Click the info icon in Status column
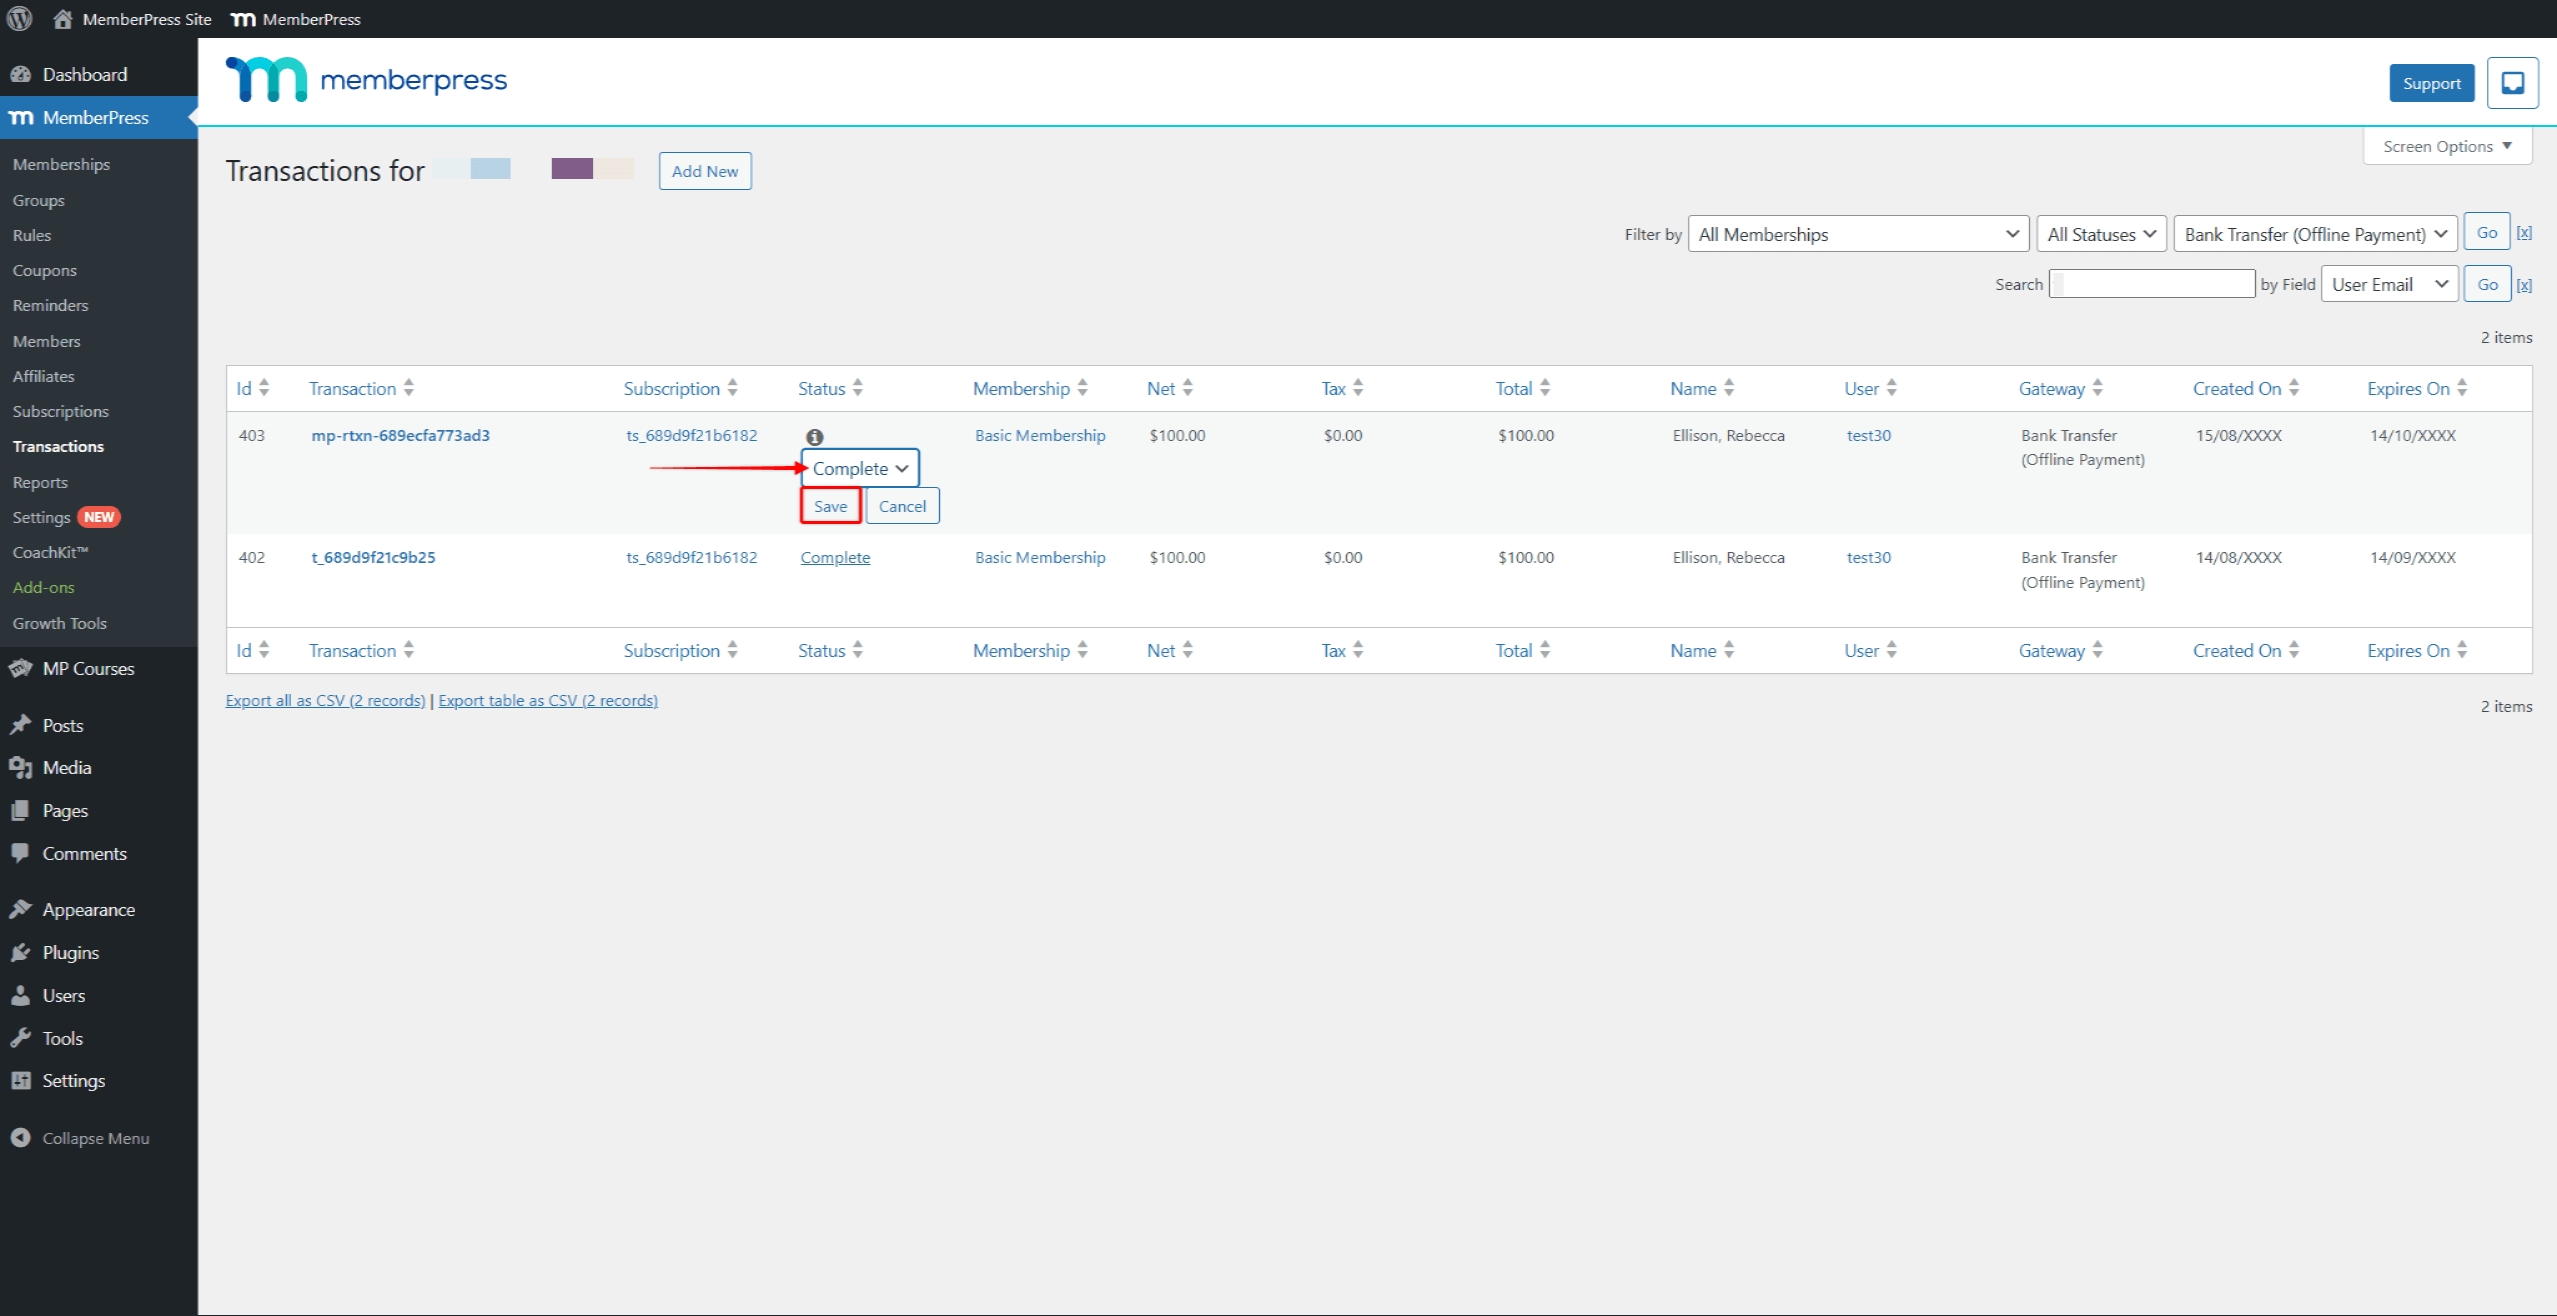 [815, 437]
